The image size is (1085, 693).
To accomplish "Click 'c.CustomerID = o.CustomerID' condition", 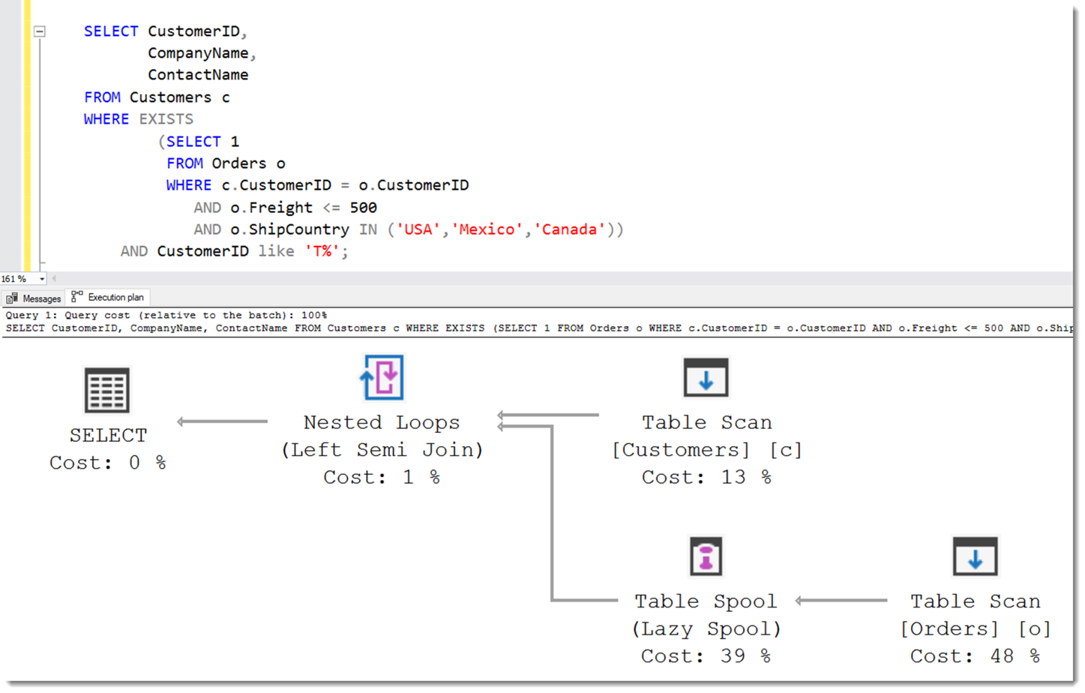I will click(345, 186).
